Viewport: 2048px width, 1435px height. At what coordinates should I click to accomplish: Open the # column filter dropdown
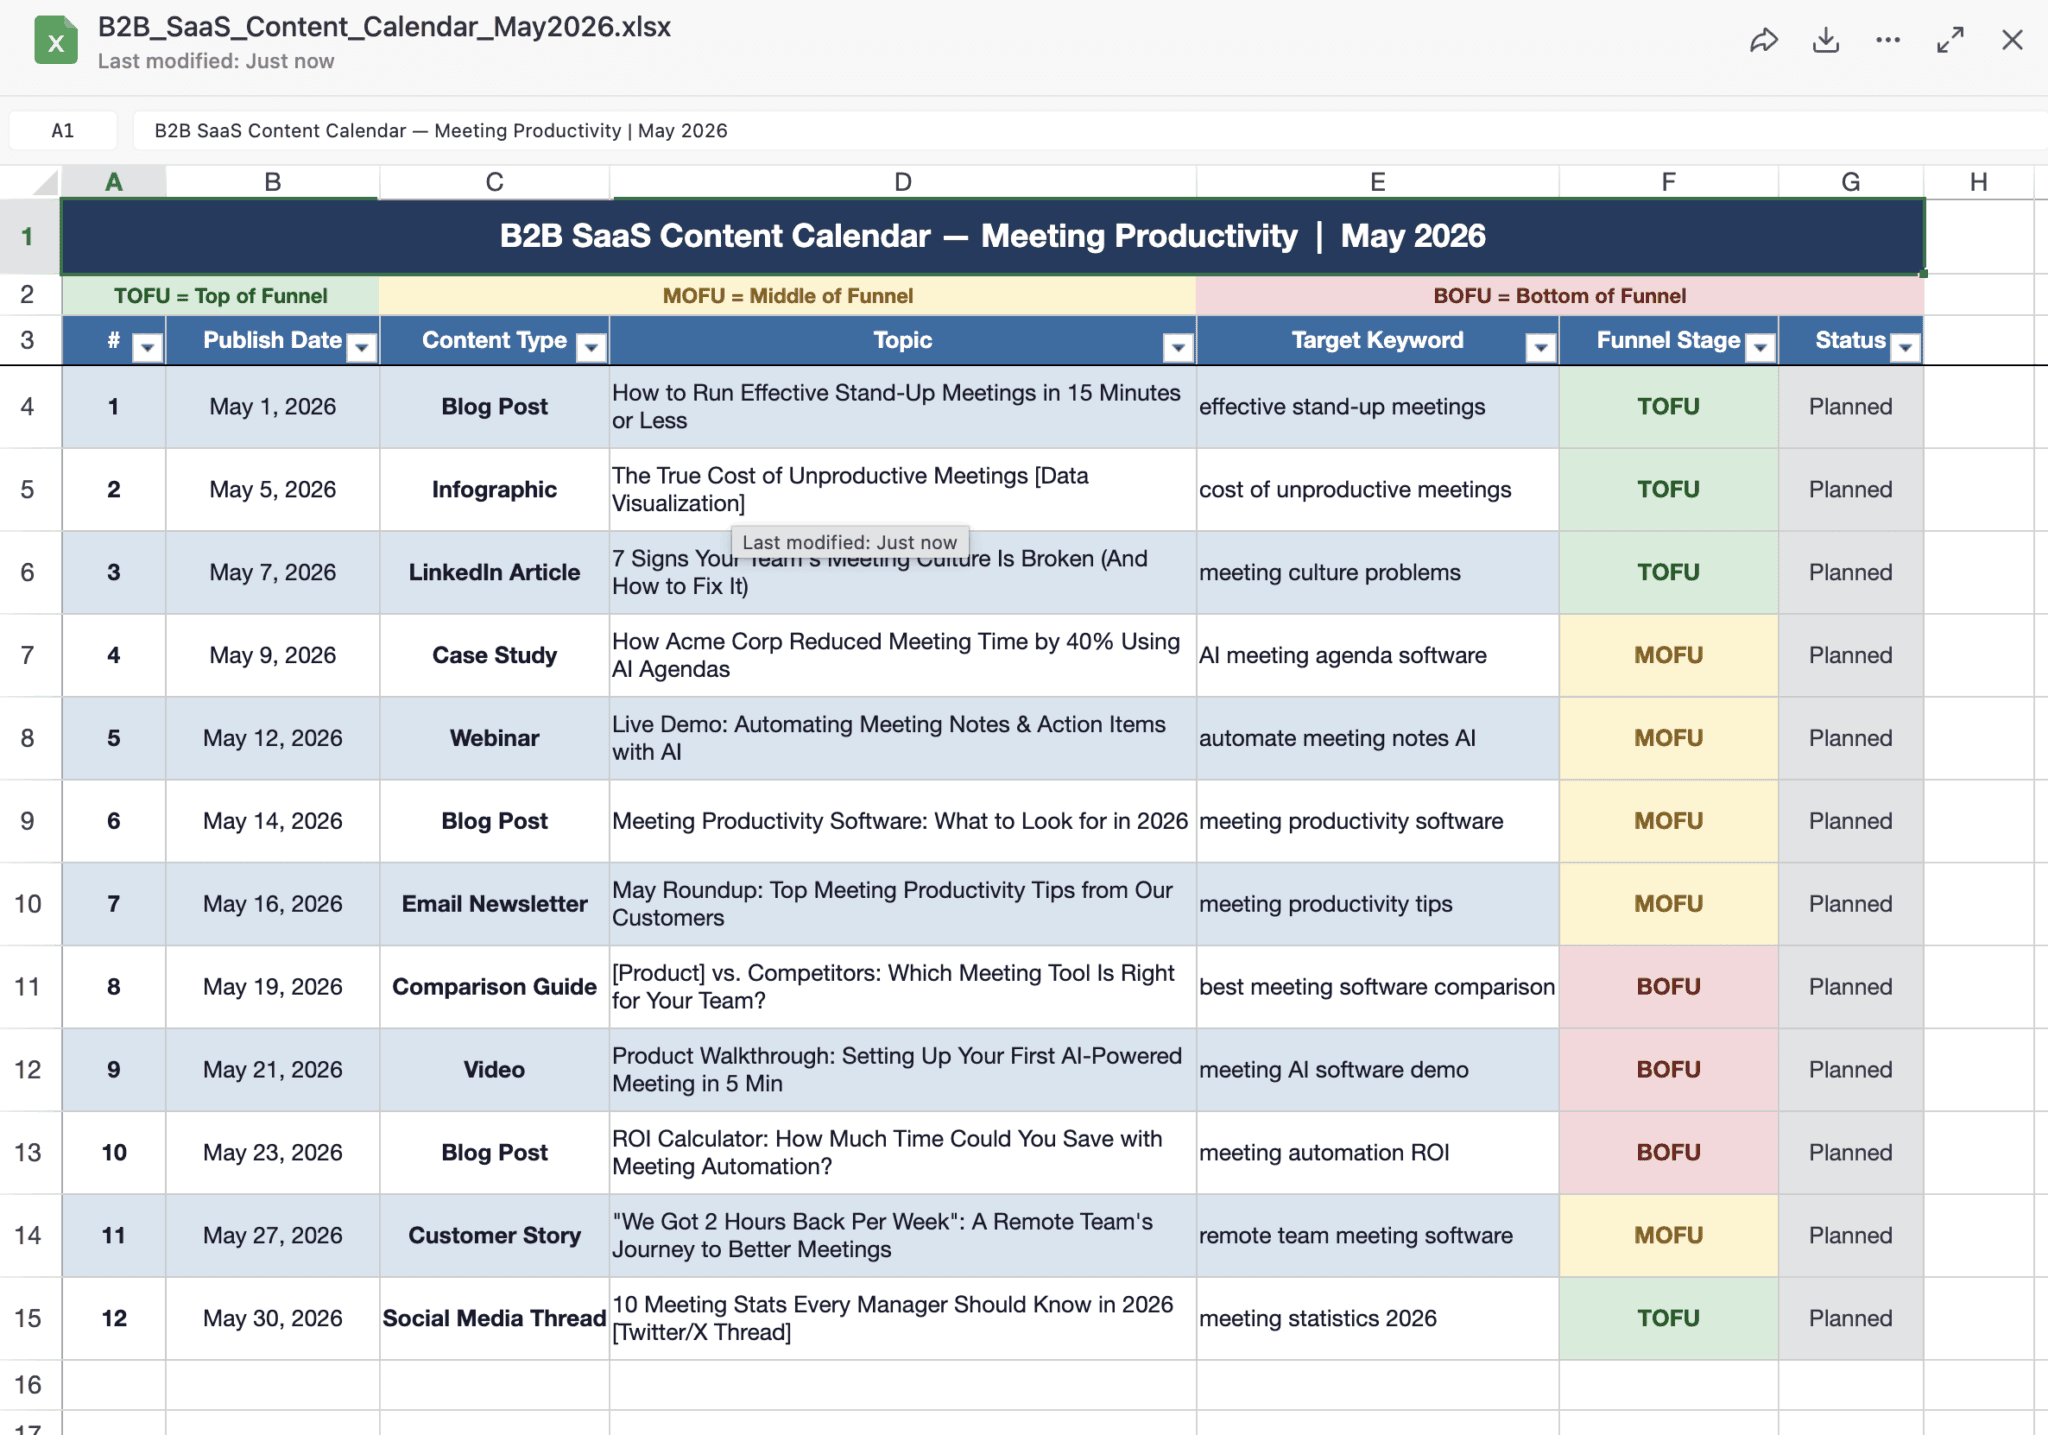tap(147, 347)
